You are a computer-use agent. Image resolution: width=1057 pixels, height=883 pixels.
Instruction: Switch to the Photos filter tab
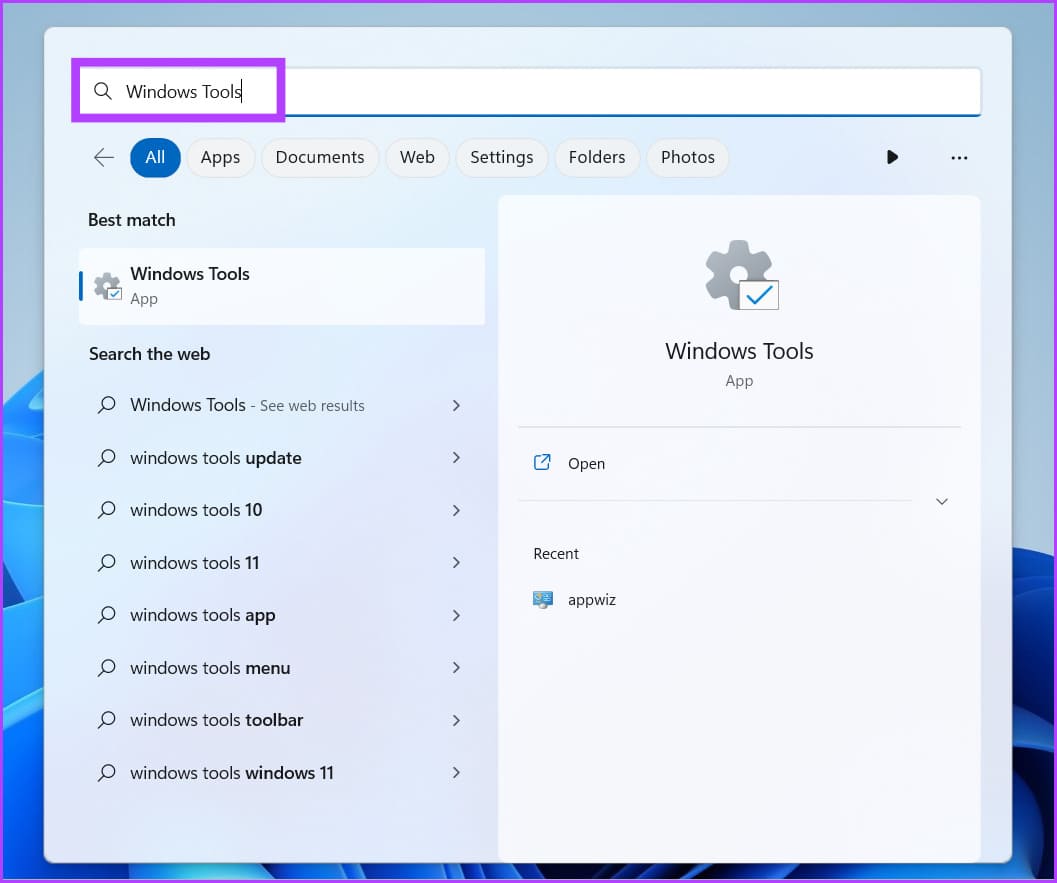pyautogui.click(x=688, y=158)
